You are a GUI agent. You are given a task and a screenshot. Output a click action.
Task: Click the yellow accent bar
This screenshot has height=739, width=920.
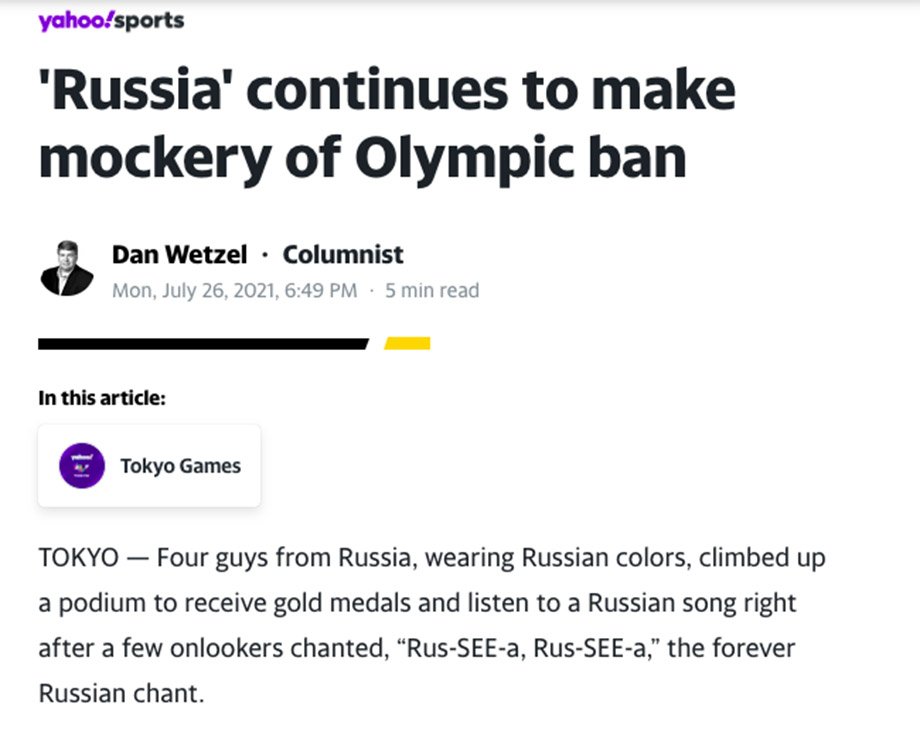click(x=407, y=344)
